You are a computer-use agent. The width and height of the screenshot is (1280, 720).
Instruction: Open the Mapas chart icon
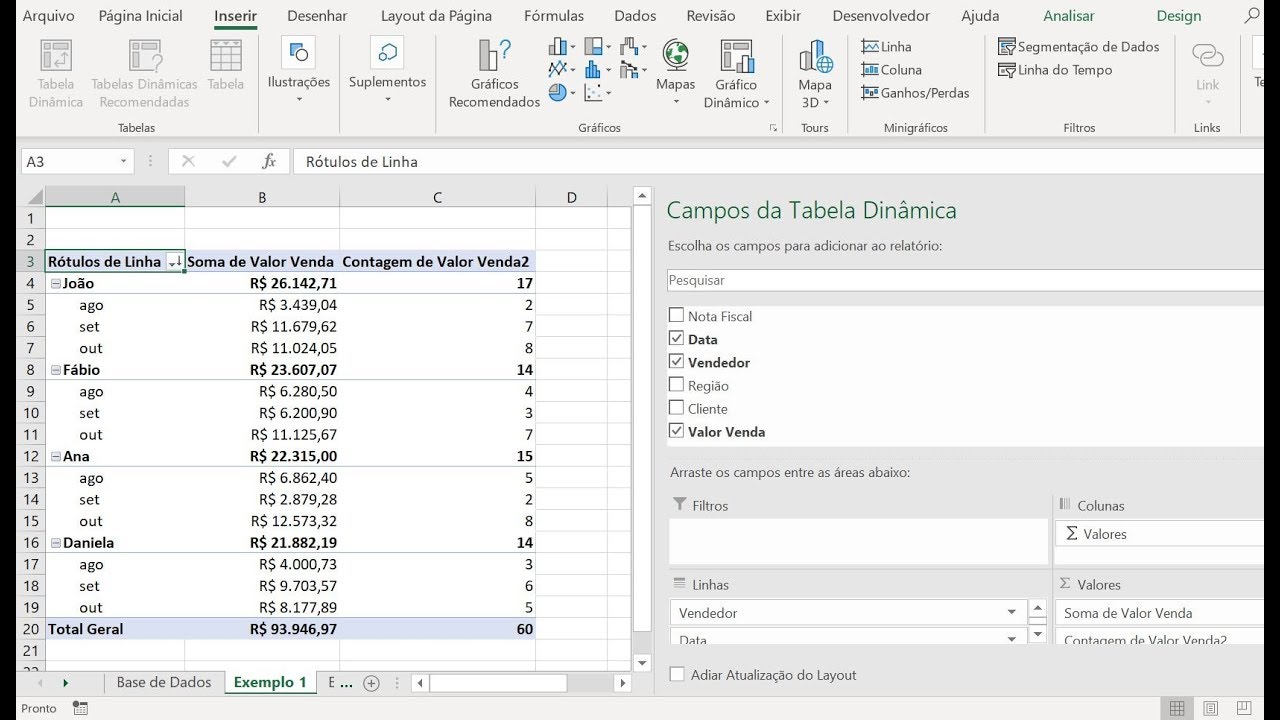tap(676, 56)
